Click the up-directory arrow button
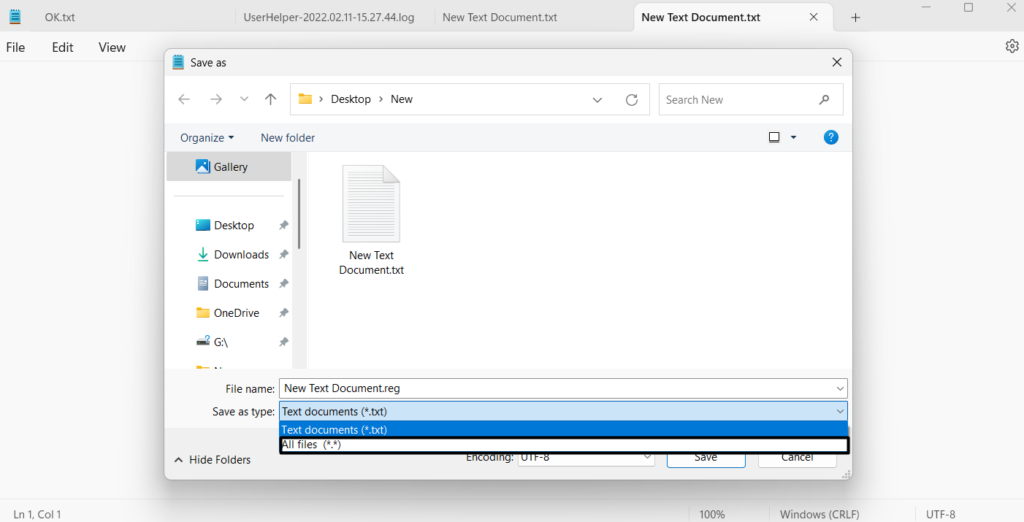The image size is (1024, 522). click(270, 99)
